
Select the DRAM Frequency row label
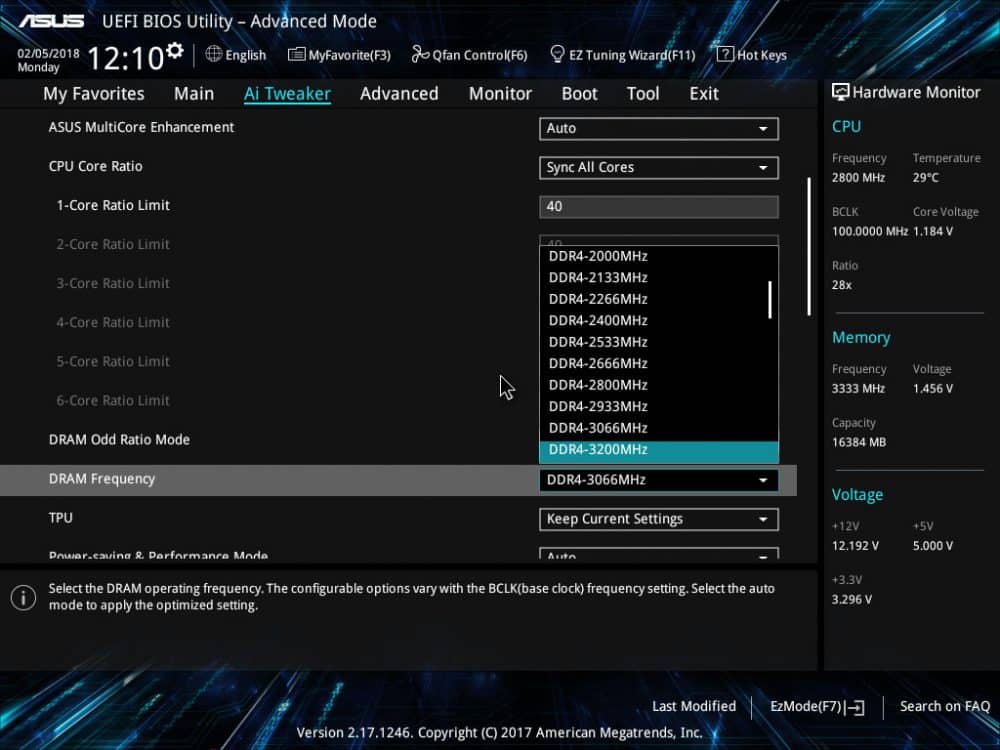(102, 479)
